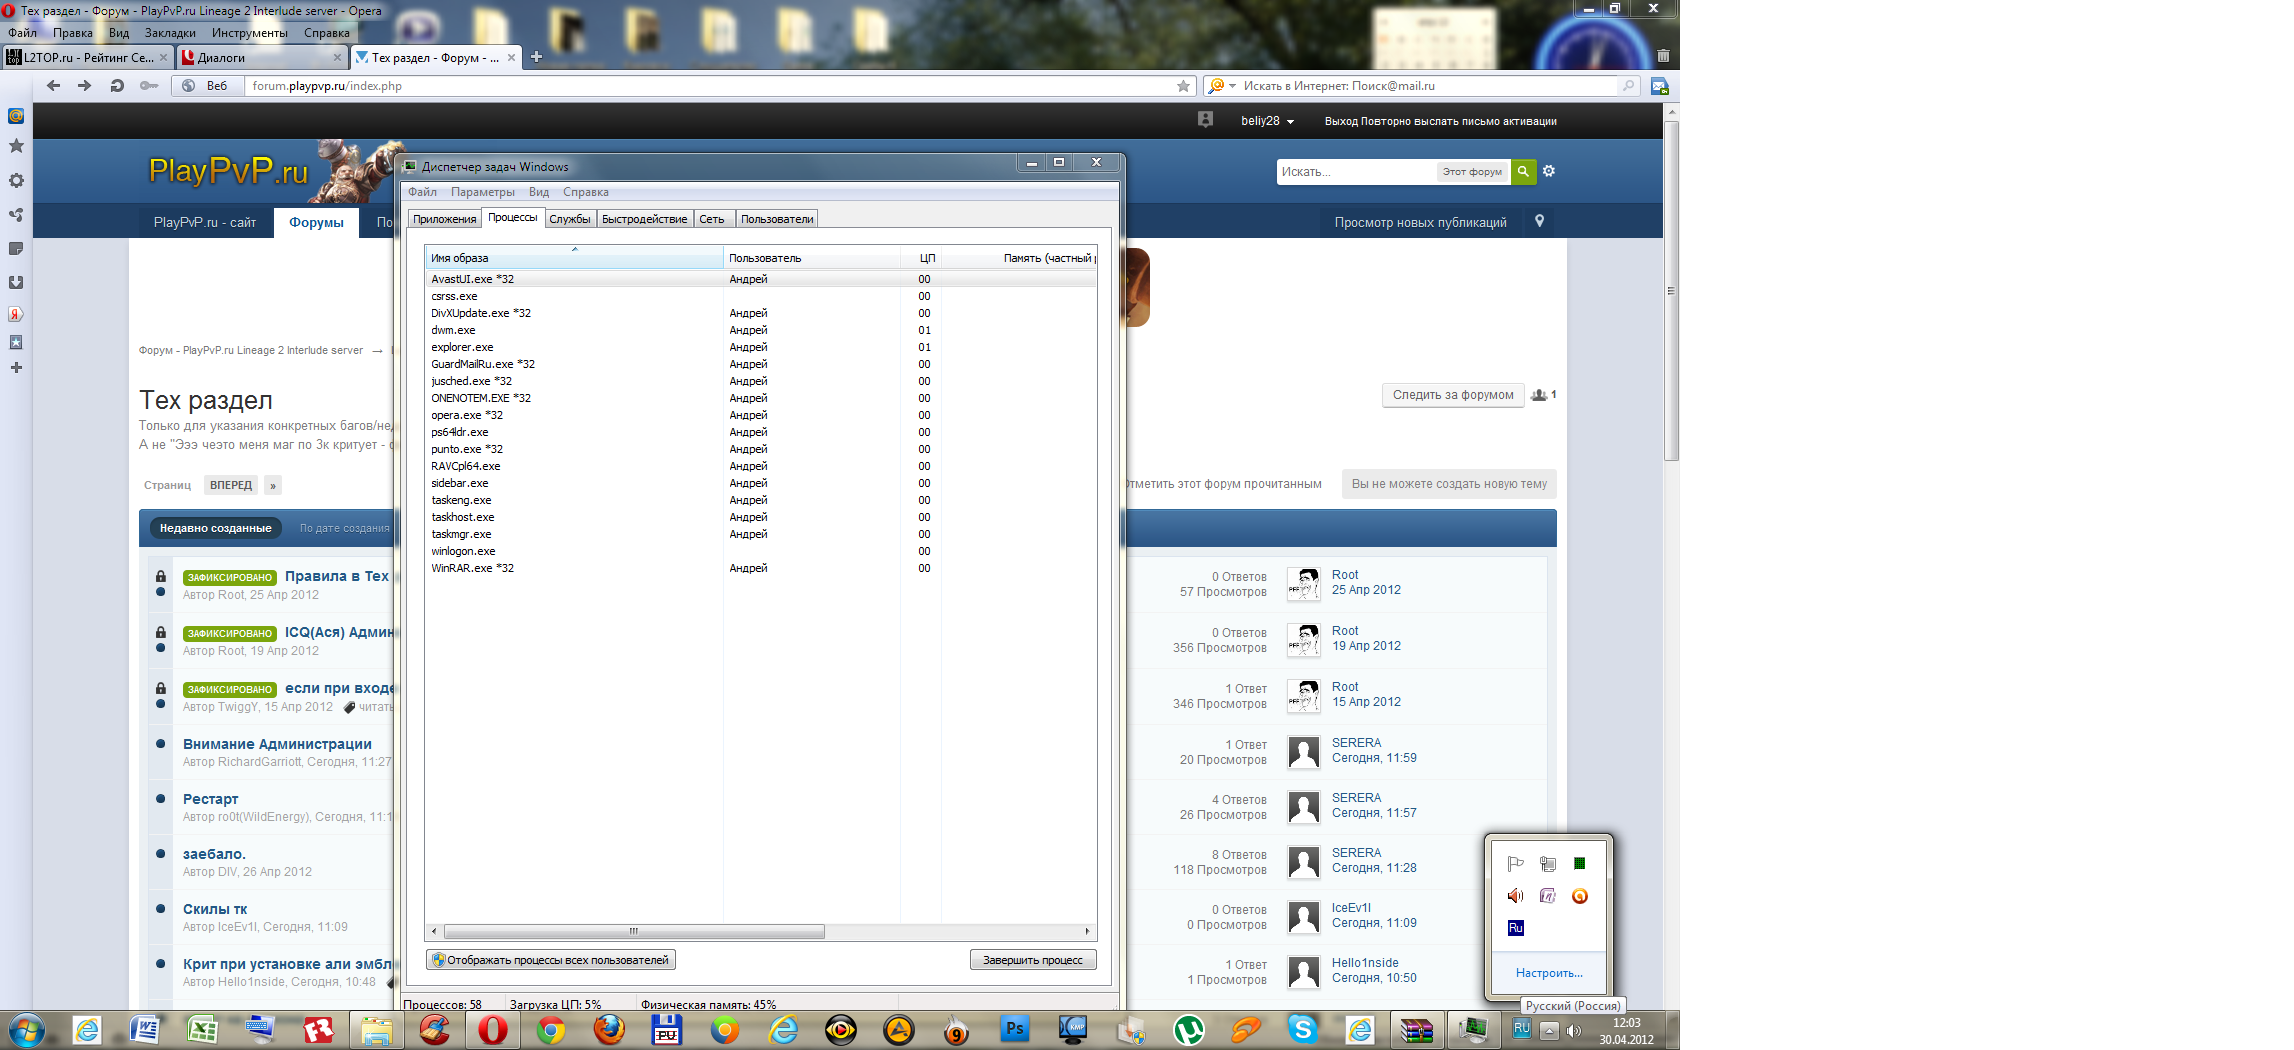Click the Opera address bar URL field

710,86
